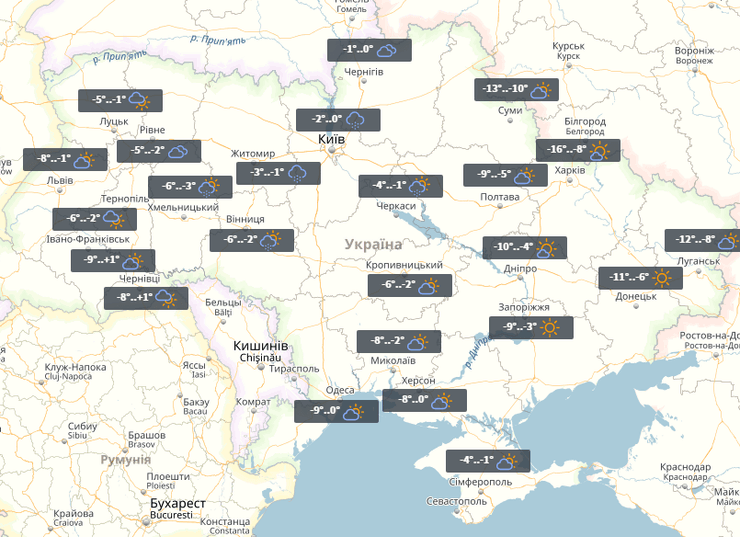Open the -9°..+1° forecast badge above Chernivtsi
740x537 pixels.
click(x=113, y=261)
